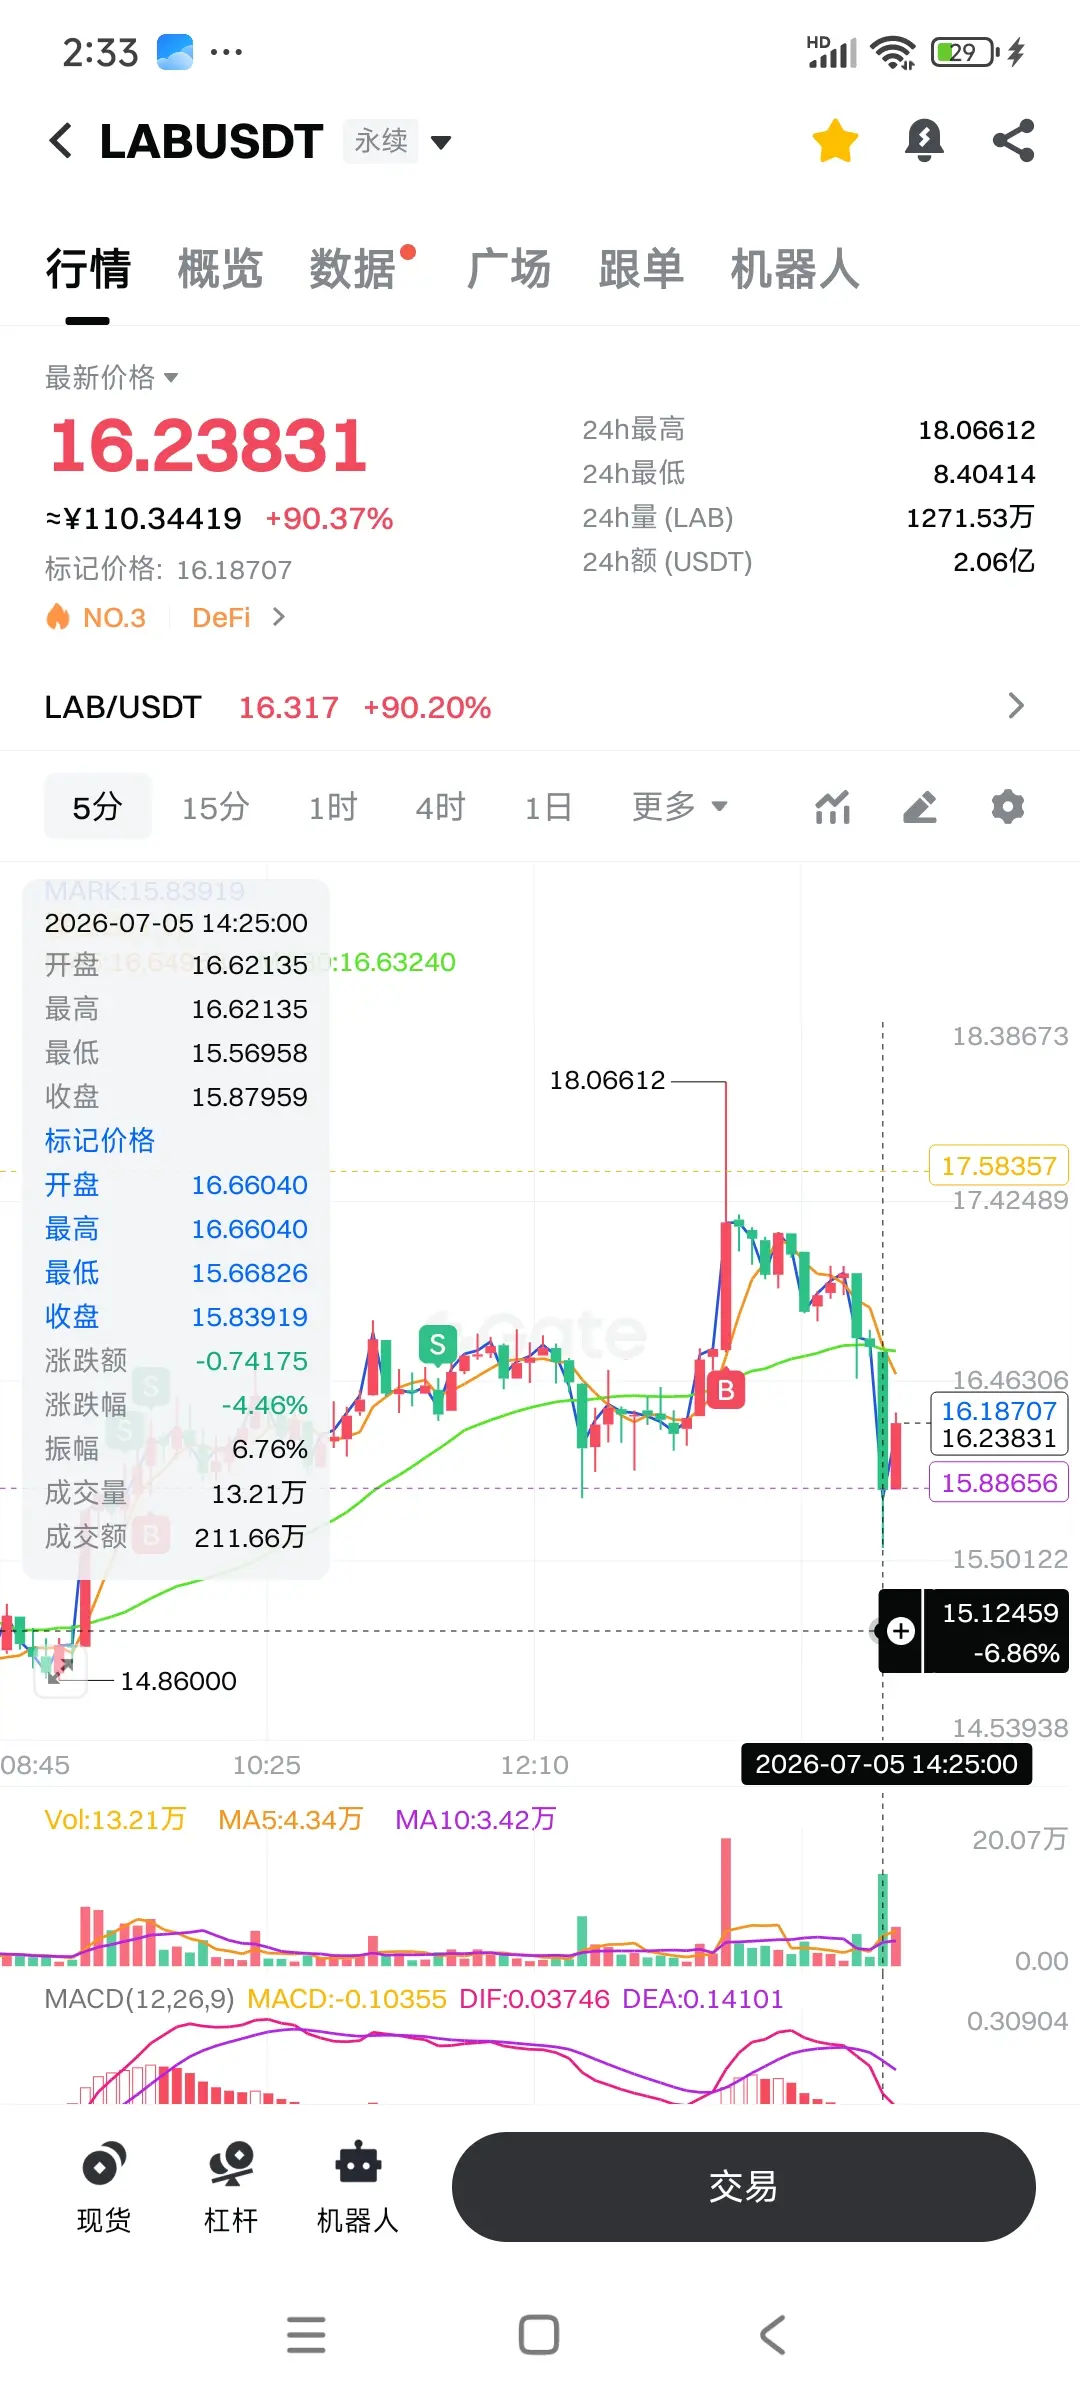Toggle the yellow favorite star
Screen dimensions: 1080x2400
tap(835, 141)
